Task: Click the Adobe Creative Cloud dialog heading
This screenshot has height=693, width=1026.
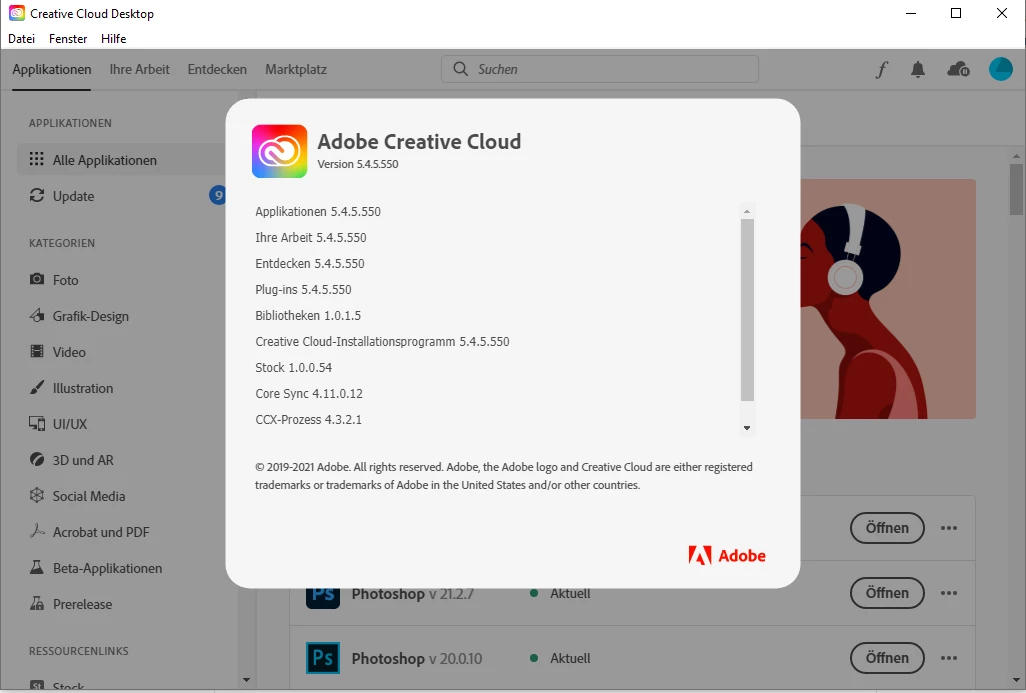Action: (419, 141)
